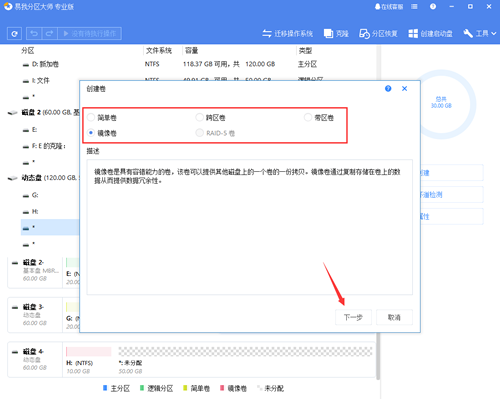Screen dimensions: 500x399
Task: Expand the 工具 tools dropdown
Action: tap(479, 34)
